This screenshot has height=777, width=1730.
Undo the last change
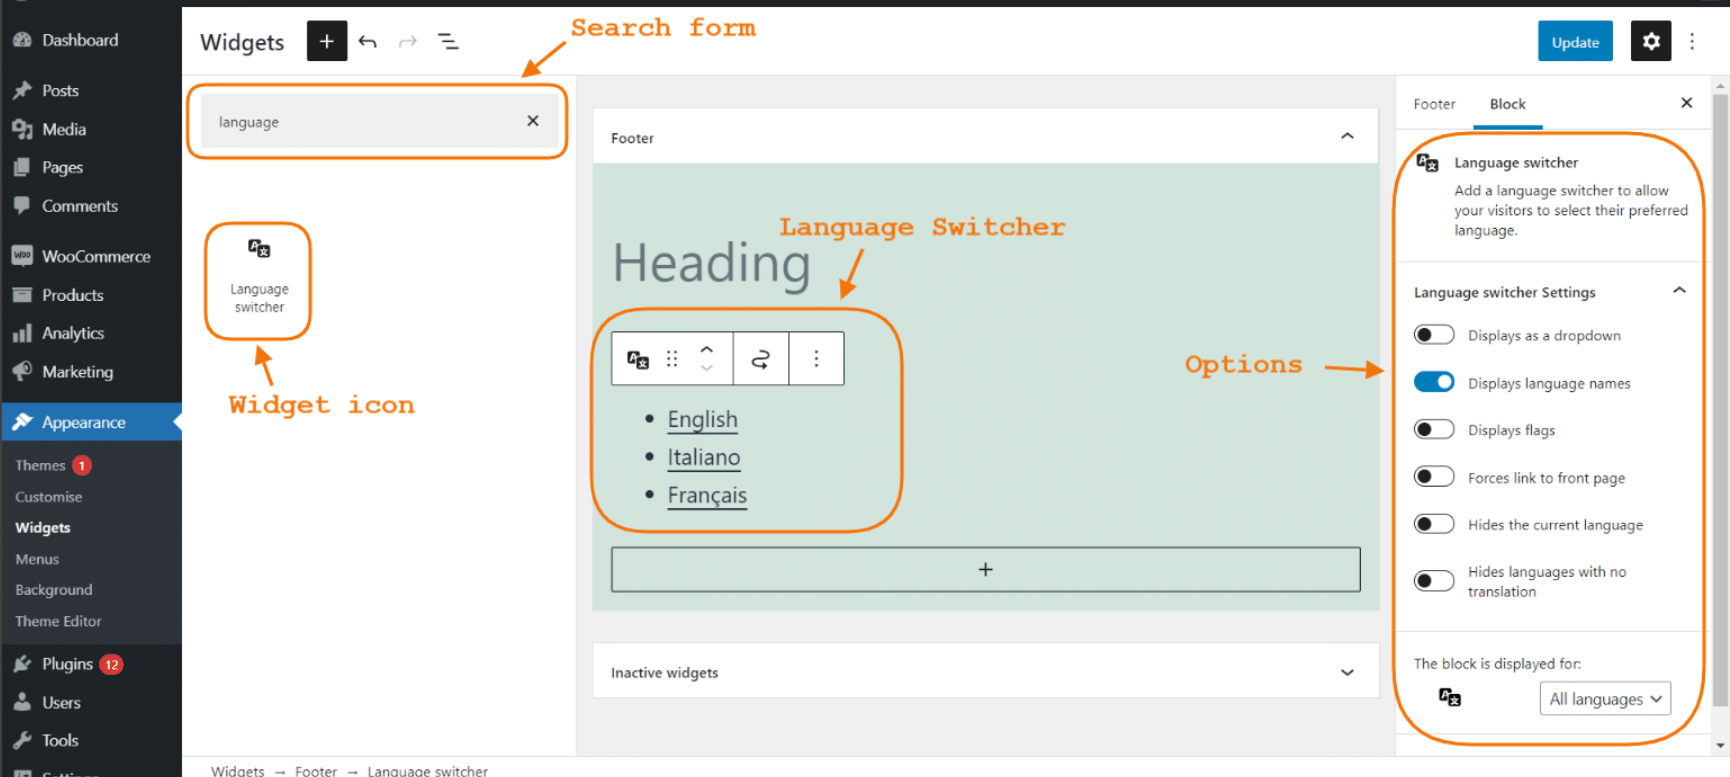(368, 41)
